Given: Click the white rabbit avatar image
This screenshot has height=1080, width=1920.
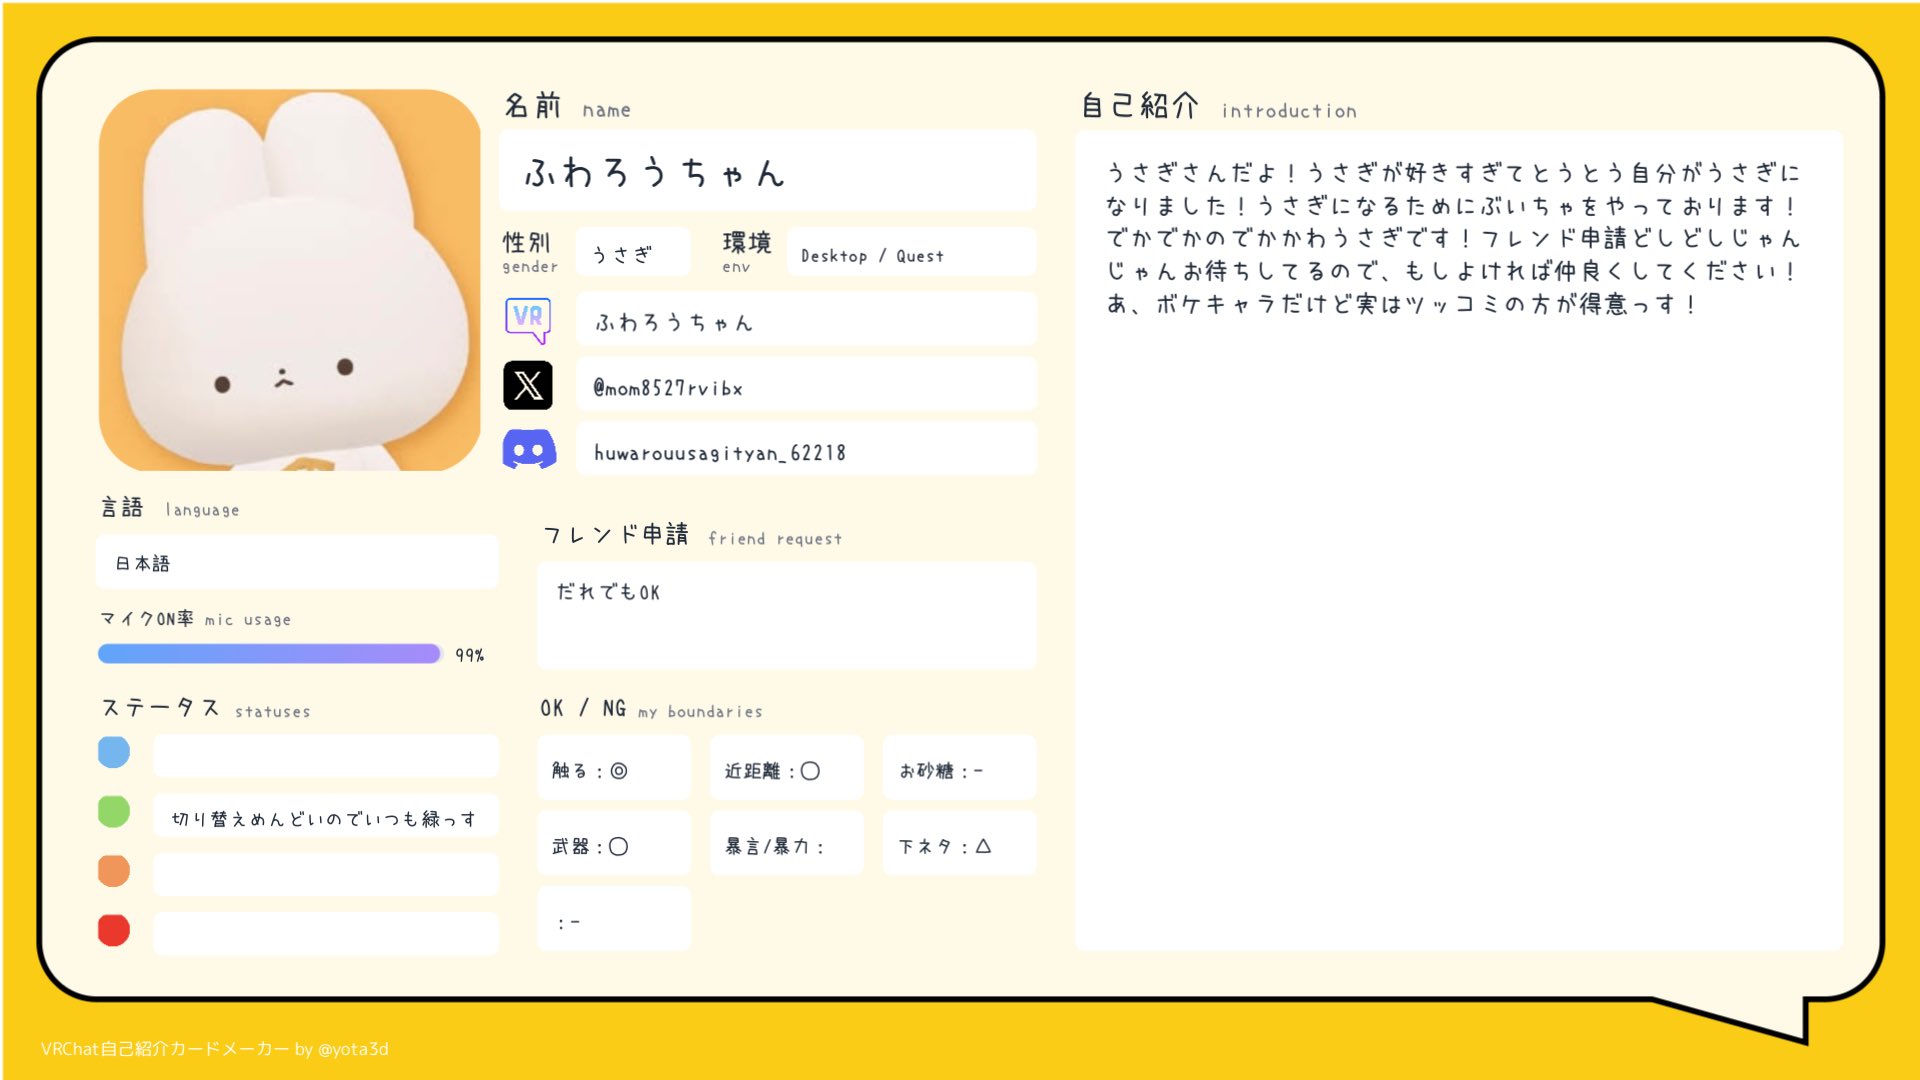Looking at the screenshot, I should [x=289, y=280].
